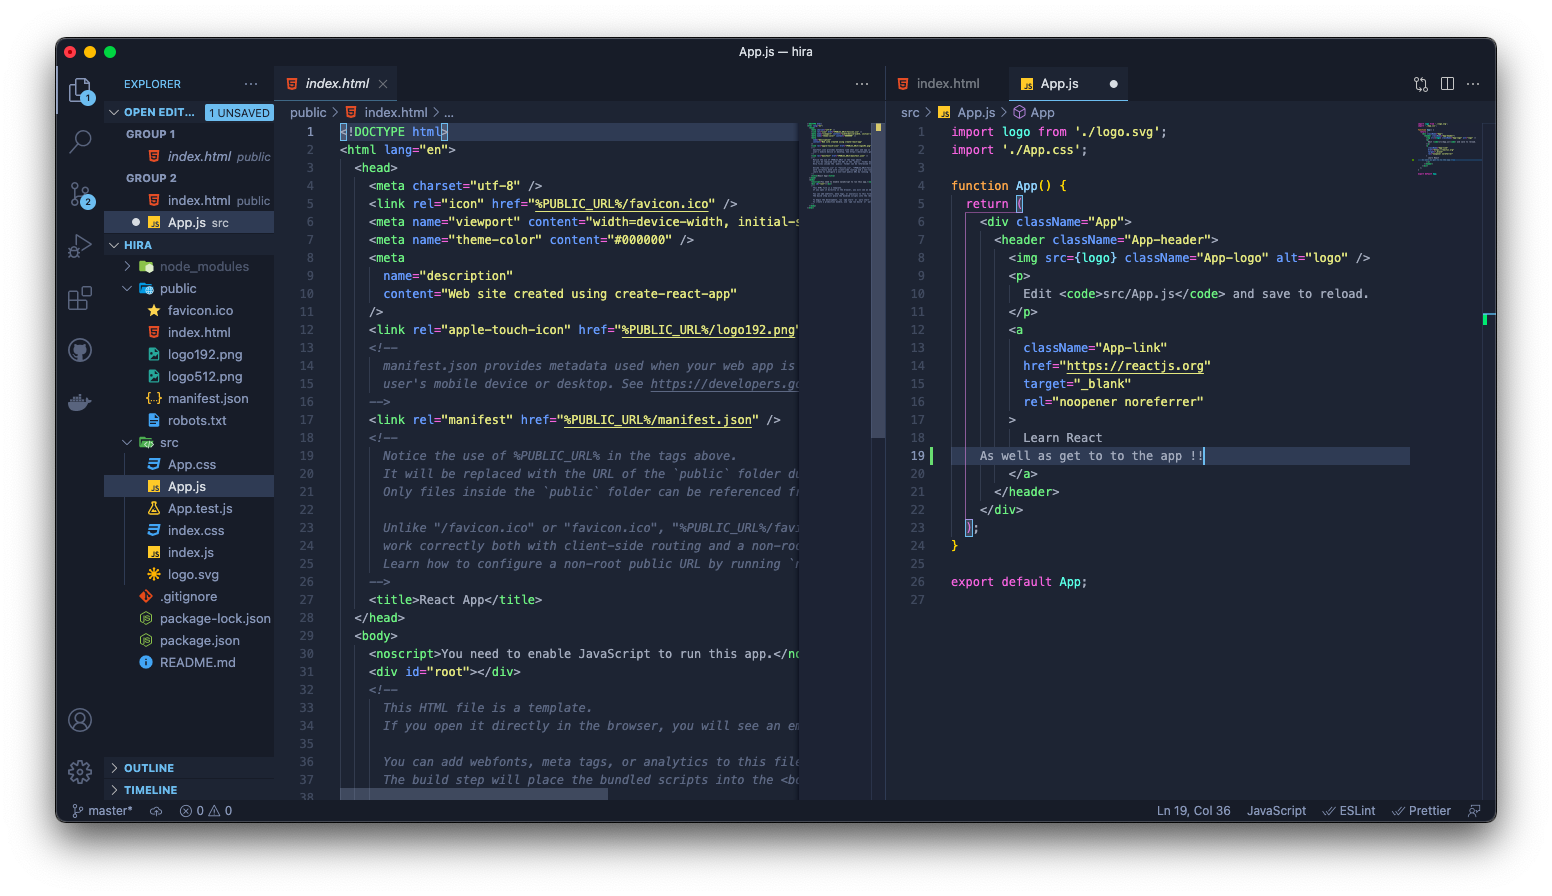Image resolution: width=1552 pixels, height=896 pixels.
Task: Click public breadcrumb in left editor
Action: (x=308, y=113)
